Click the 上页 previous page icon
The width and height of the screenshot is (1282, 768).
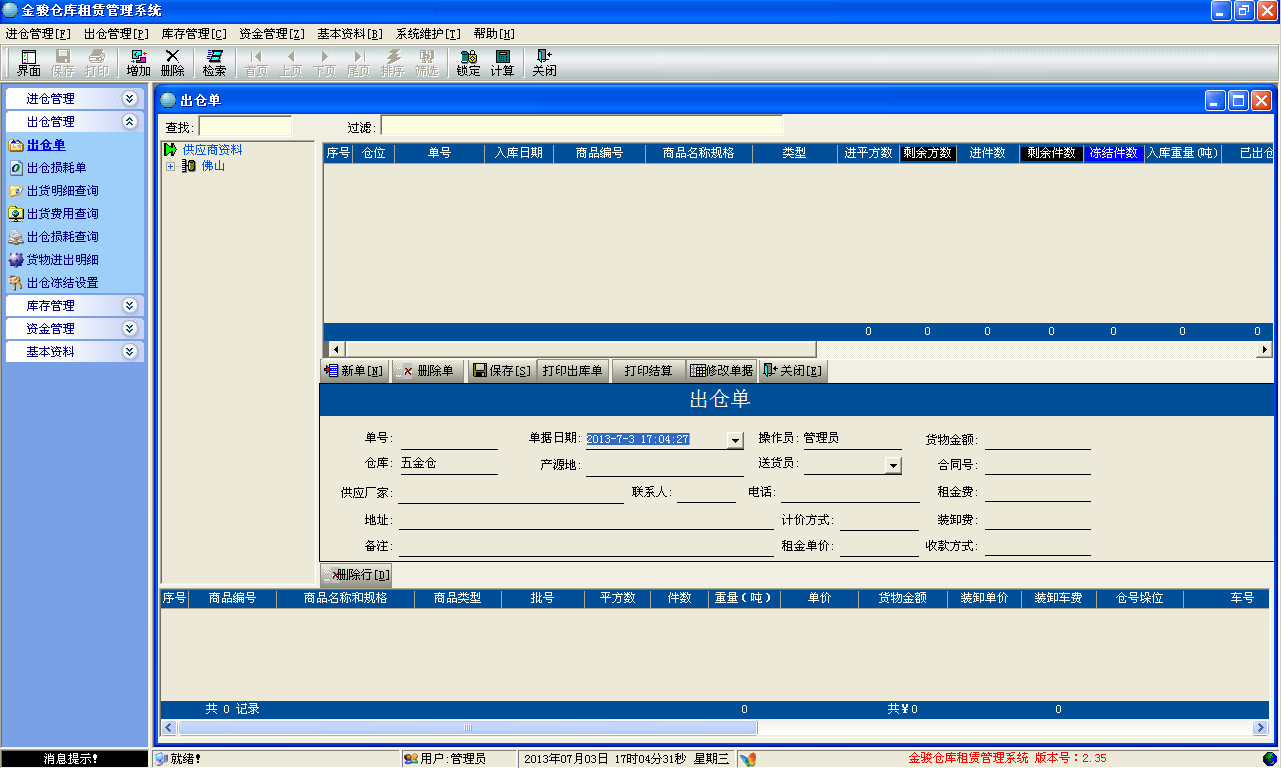pos(291,63)
